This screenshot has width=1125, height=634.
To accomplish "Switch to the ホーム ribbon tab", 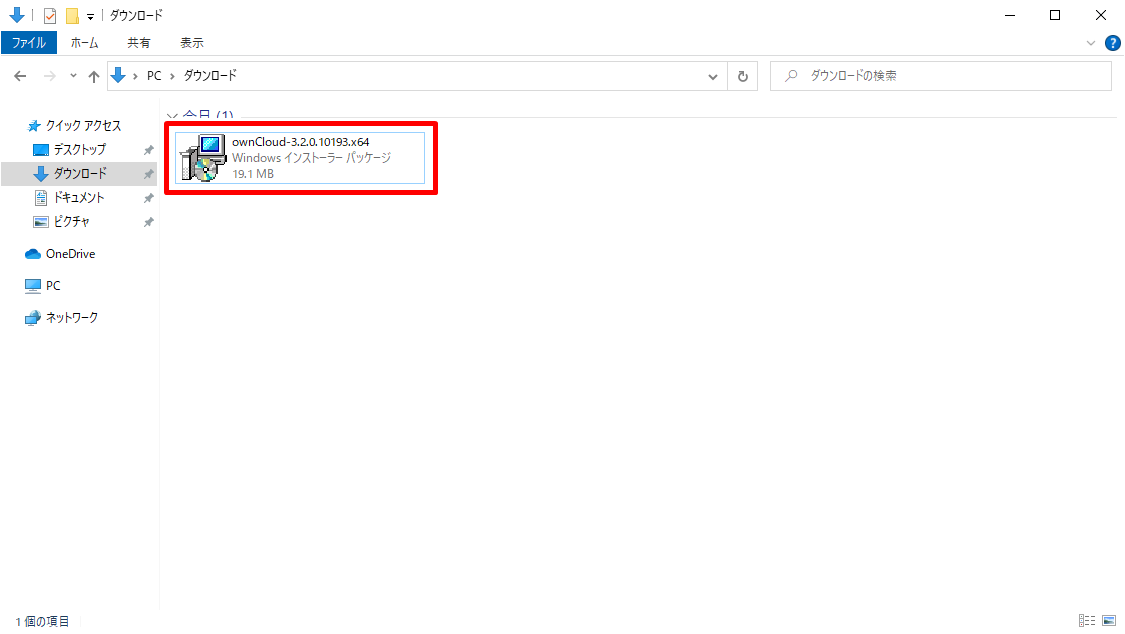I will 84,43.
